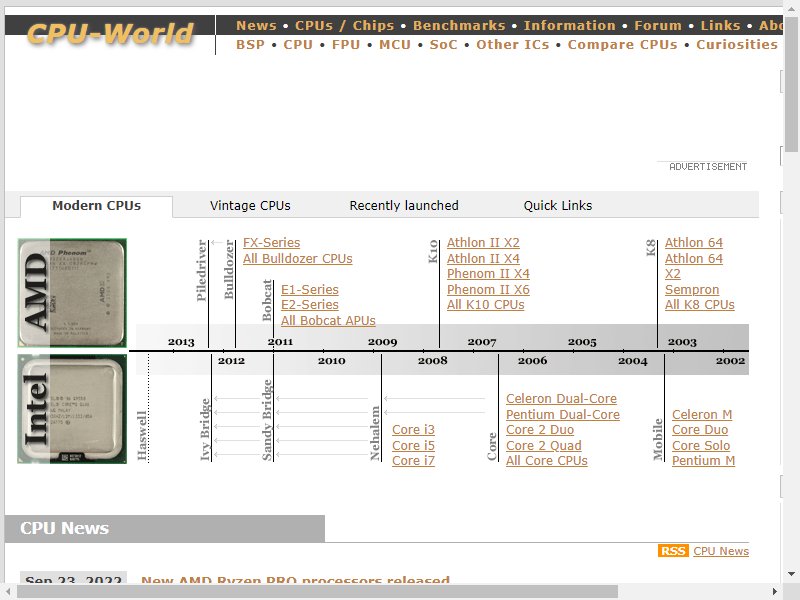Image resolution: width=800 pixels, height=600 pixels.
Task: Click the CPU-World logo
Action: coord(110,34)
